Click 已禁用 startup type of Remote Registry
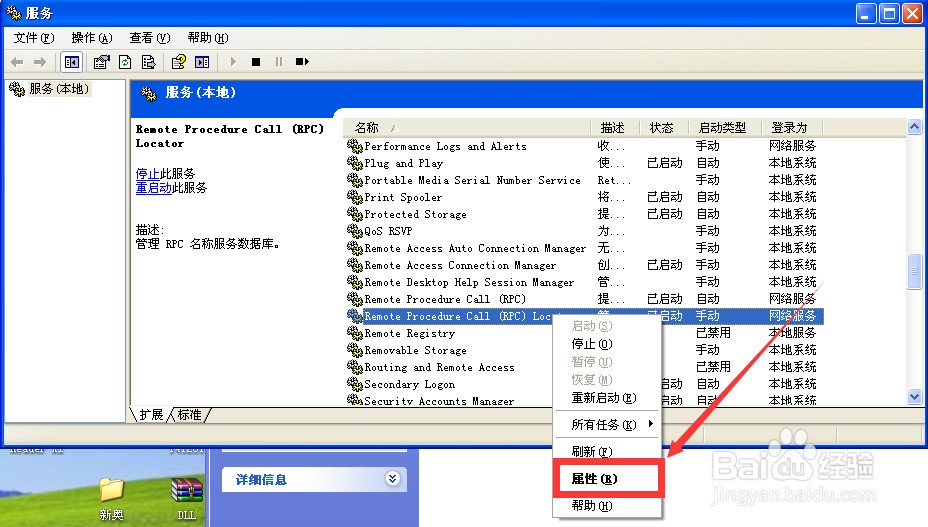928x527 pixels. [x=713, y=333]
